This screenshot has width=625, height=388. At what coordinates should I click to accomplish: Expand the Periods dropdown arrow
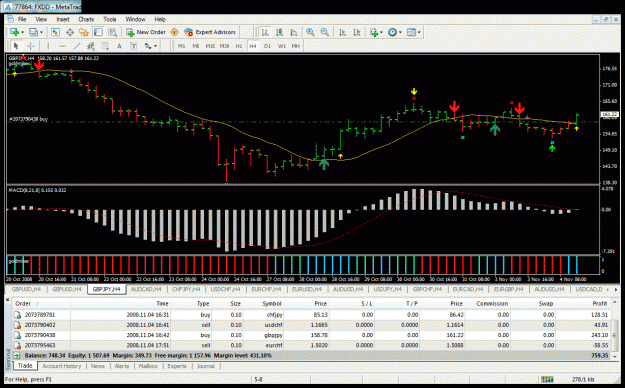400,32
